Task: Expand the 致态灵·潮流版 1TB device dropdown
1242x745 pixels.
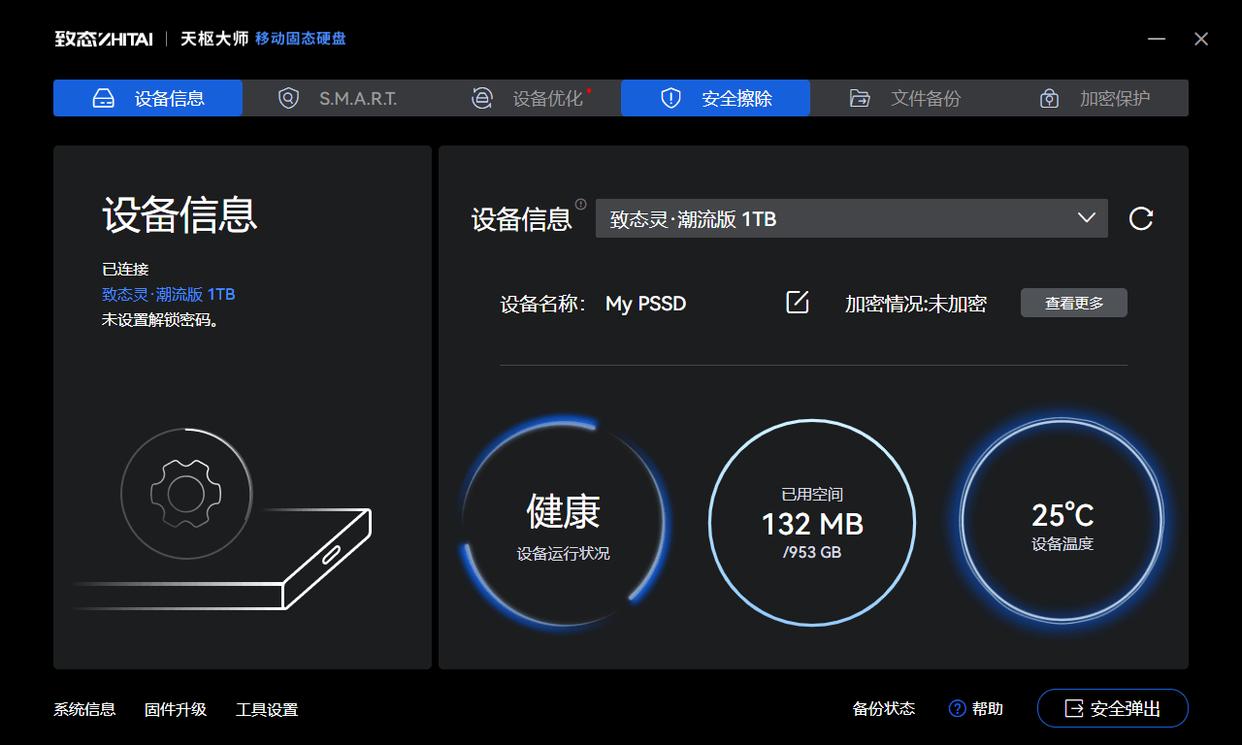Action: tap(851, 219)
